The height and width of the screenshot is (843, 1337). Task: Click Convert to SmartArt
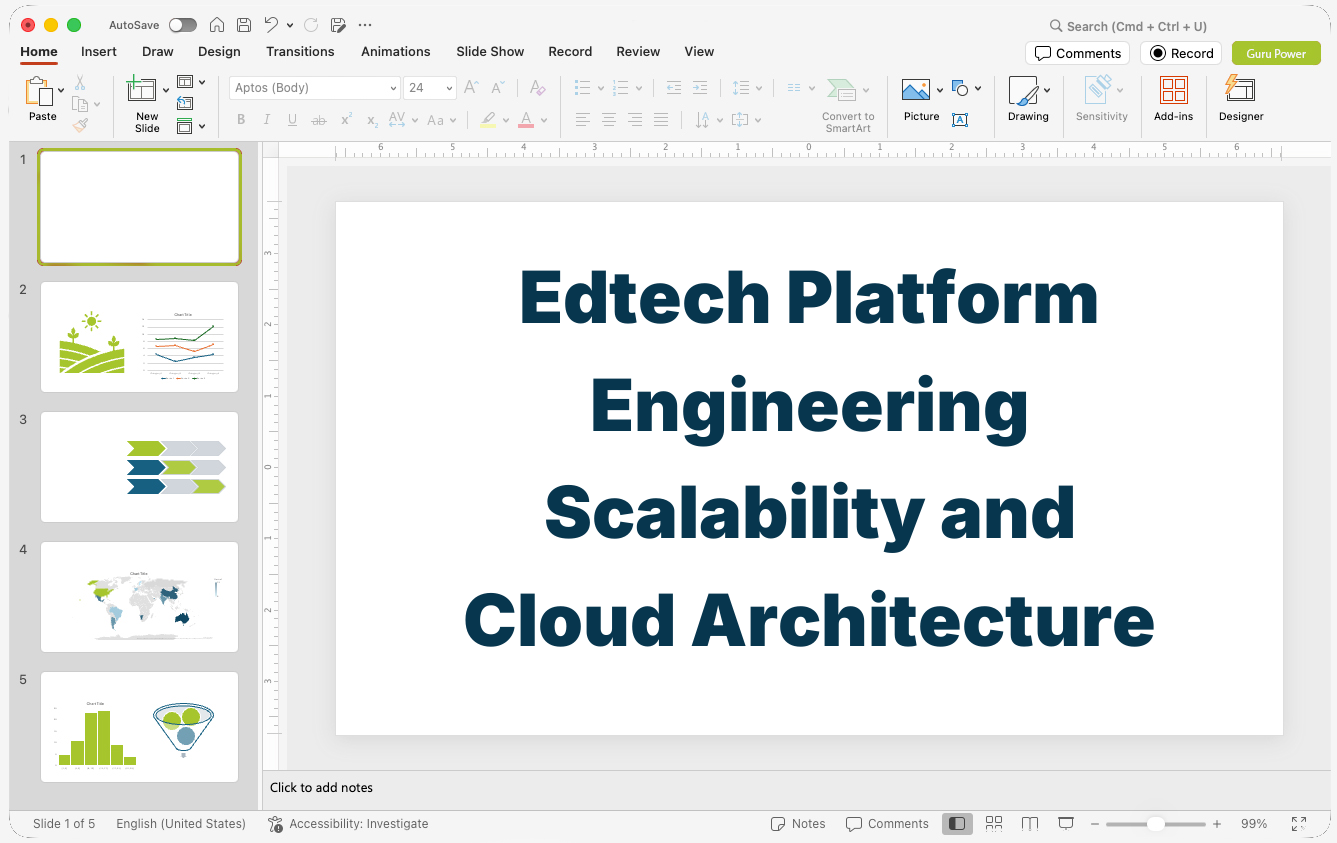click(848, 105)
